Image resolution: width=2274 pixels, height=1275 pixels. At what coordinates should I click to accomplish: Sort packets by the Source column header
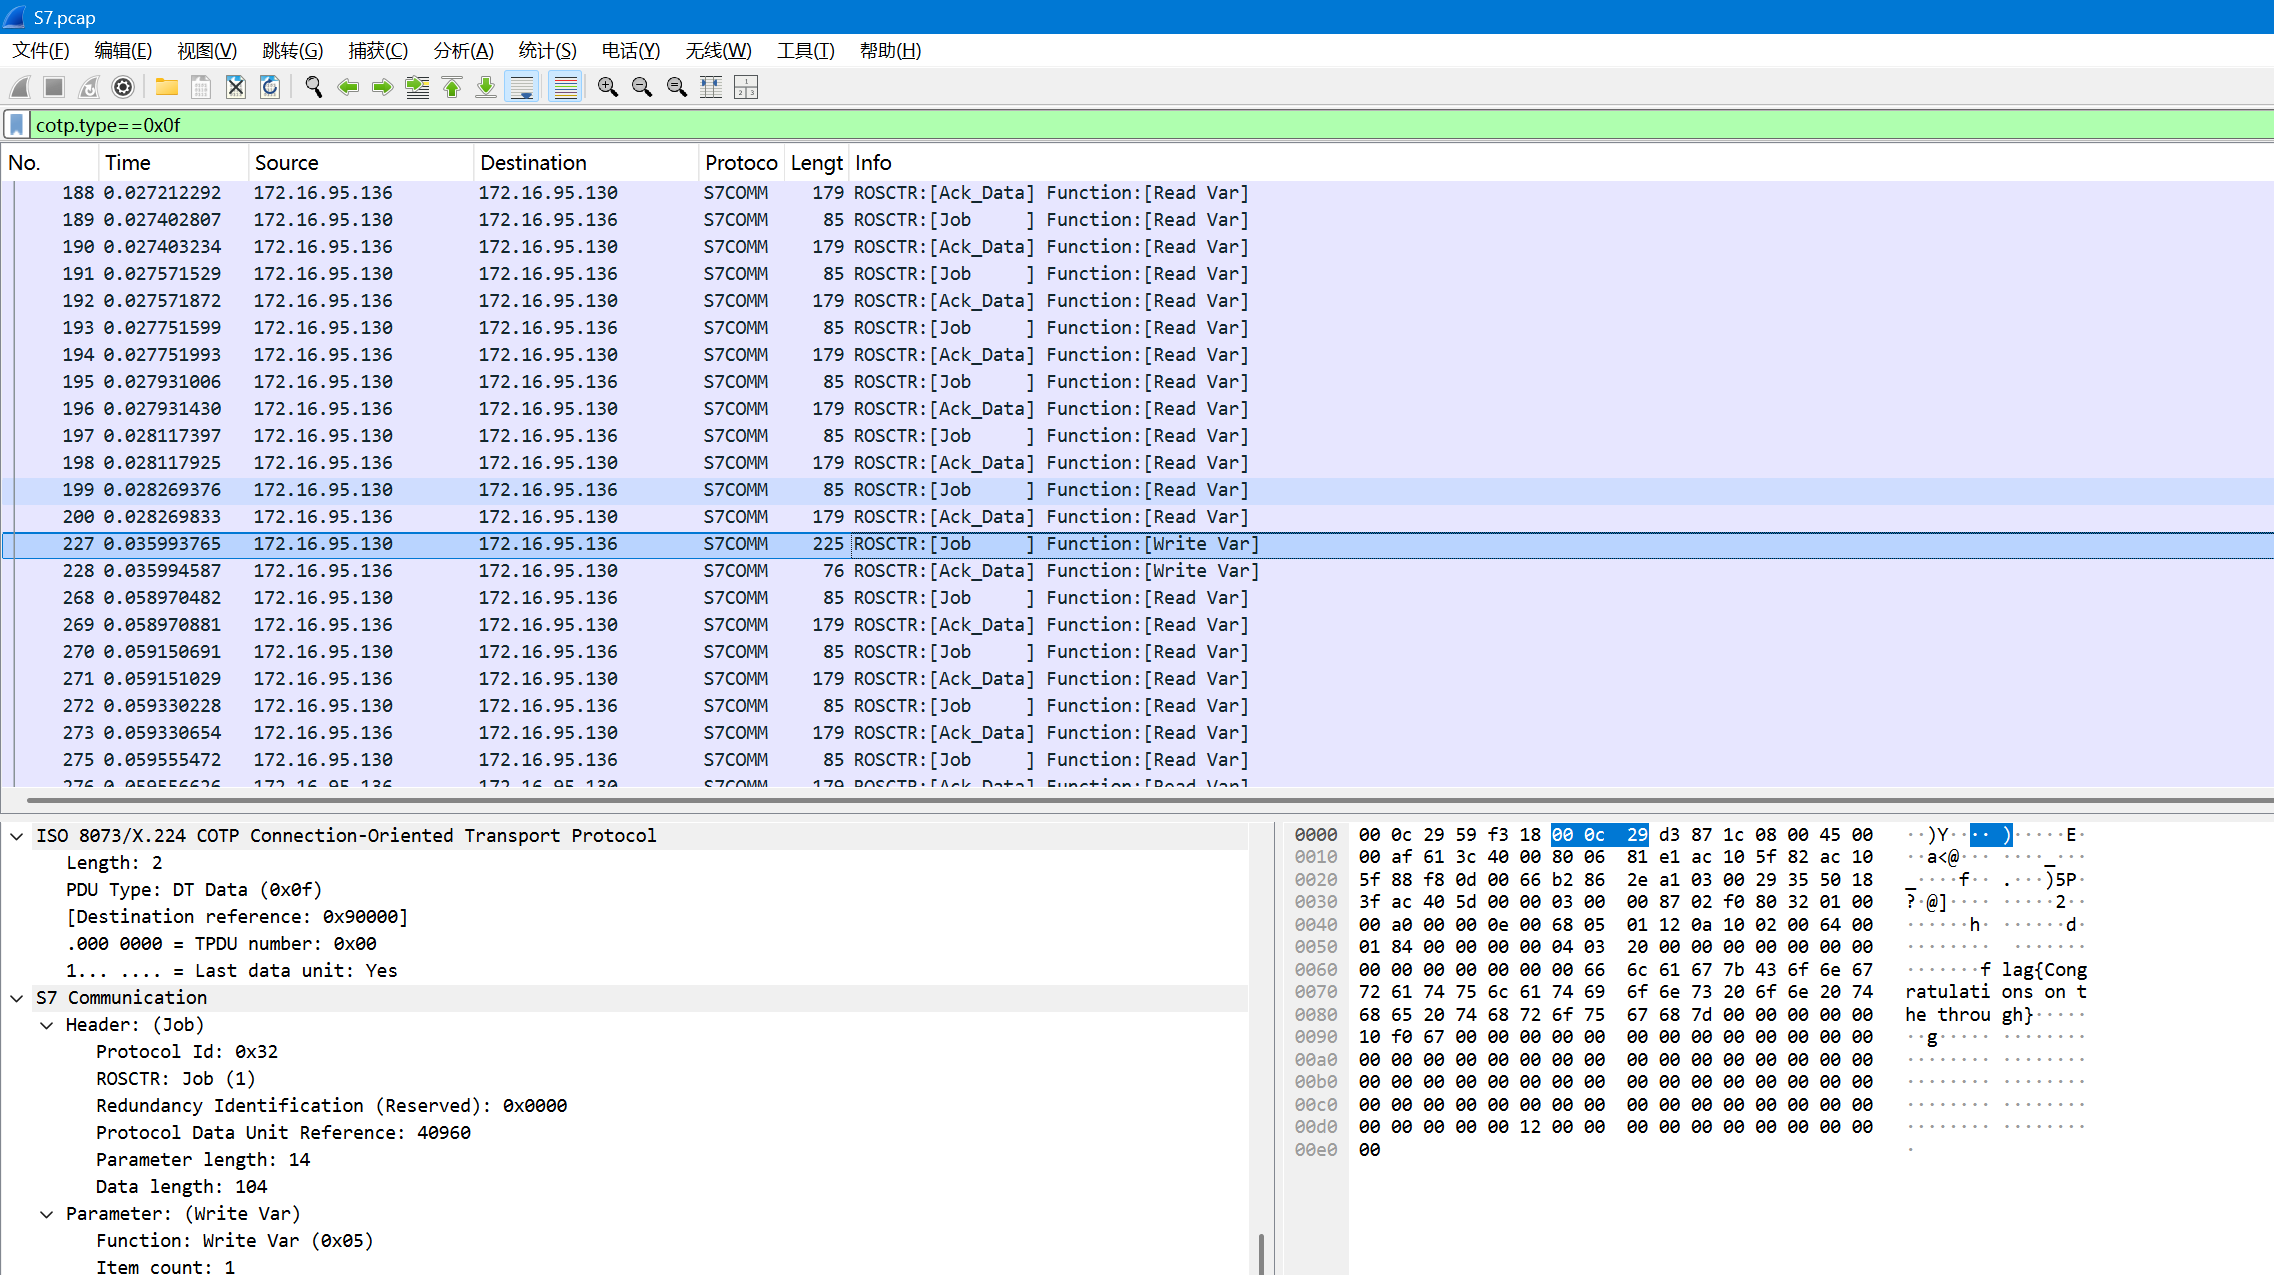coord(287,163)
